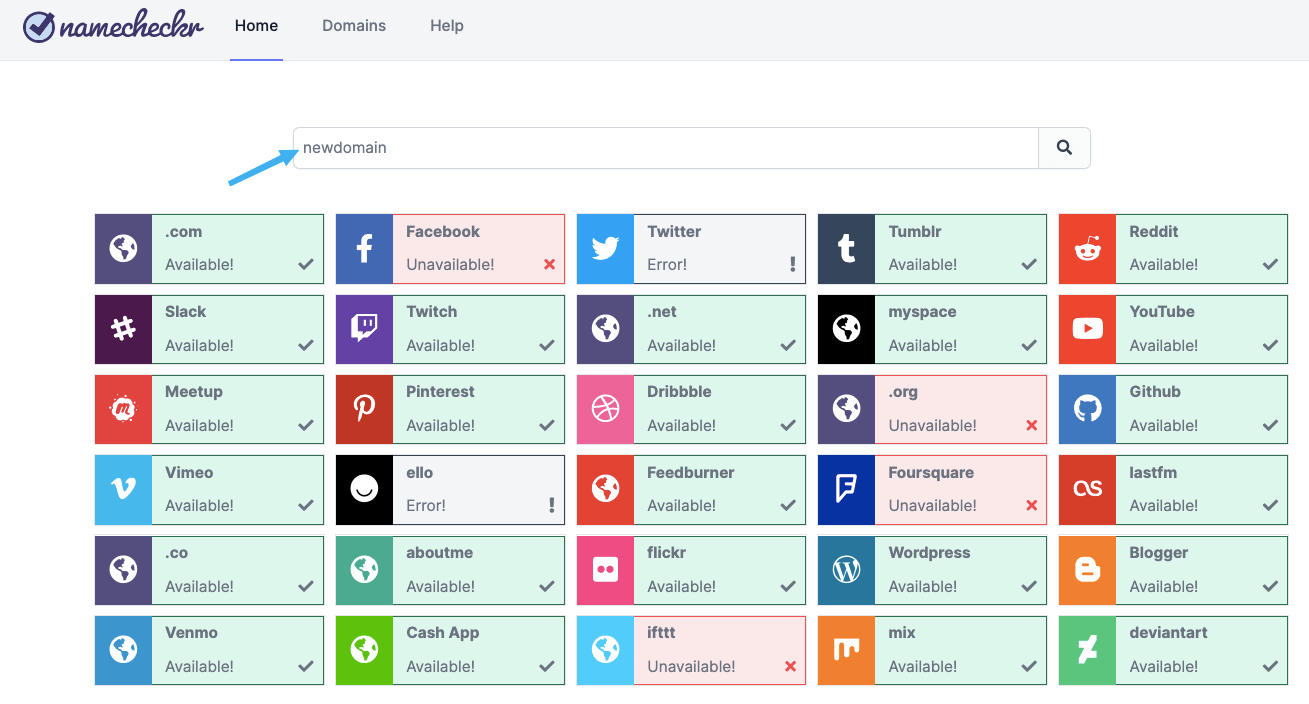This screenshot has width=1309, height=704.
Task: Select the Vimeo icon tile
Action: coord(123,490)
